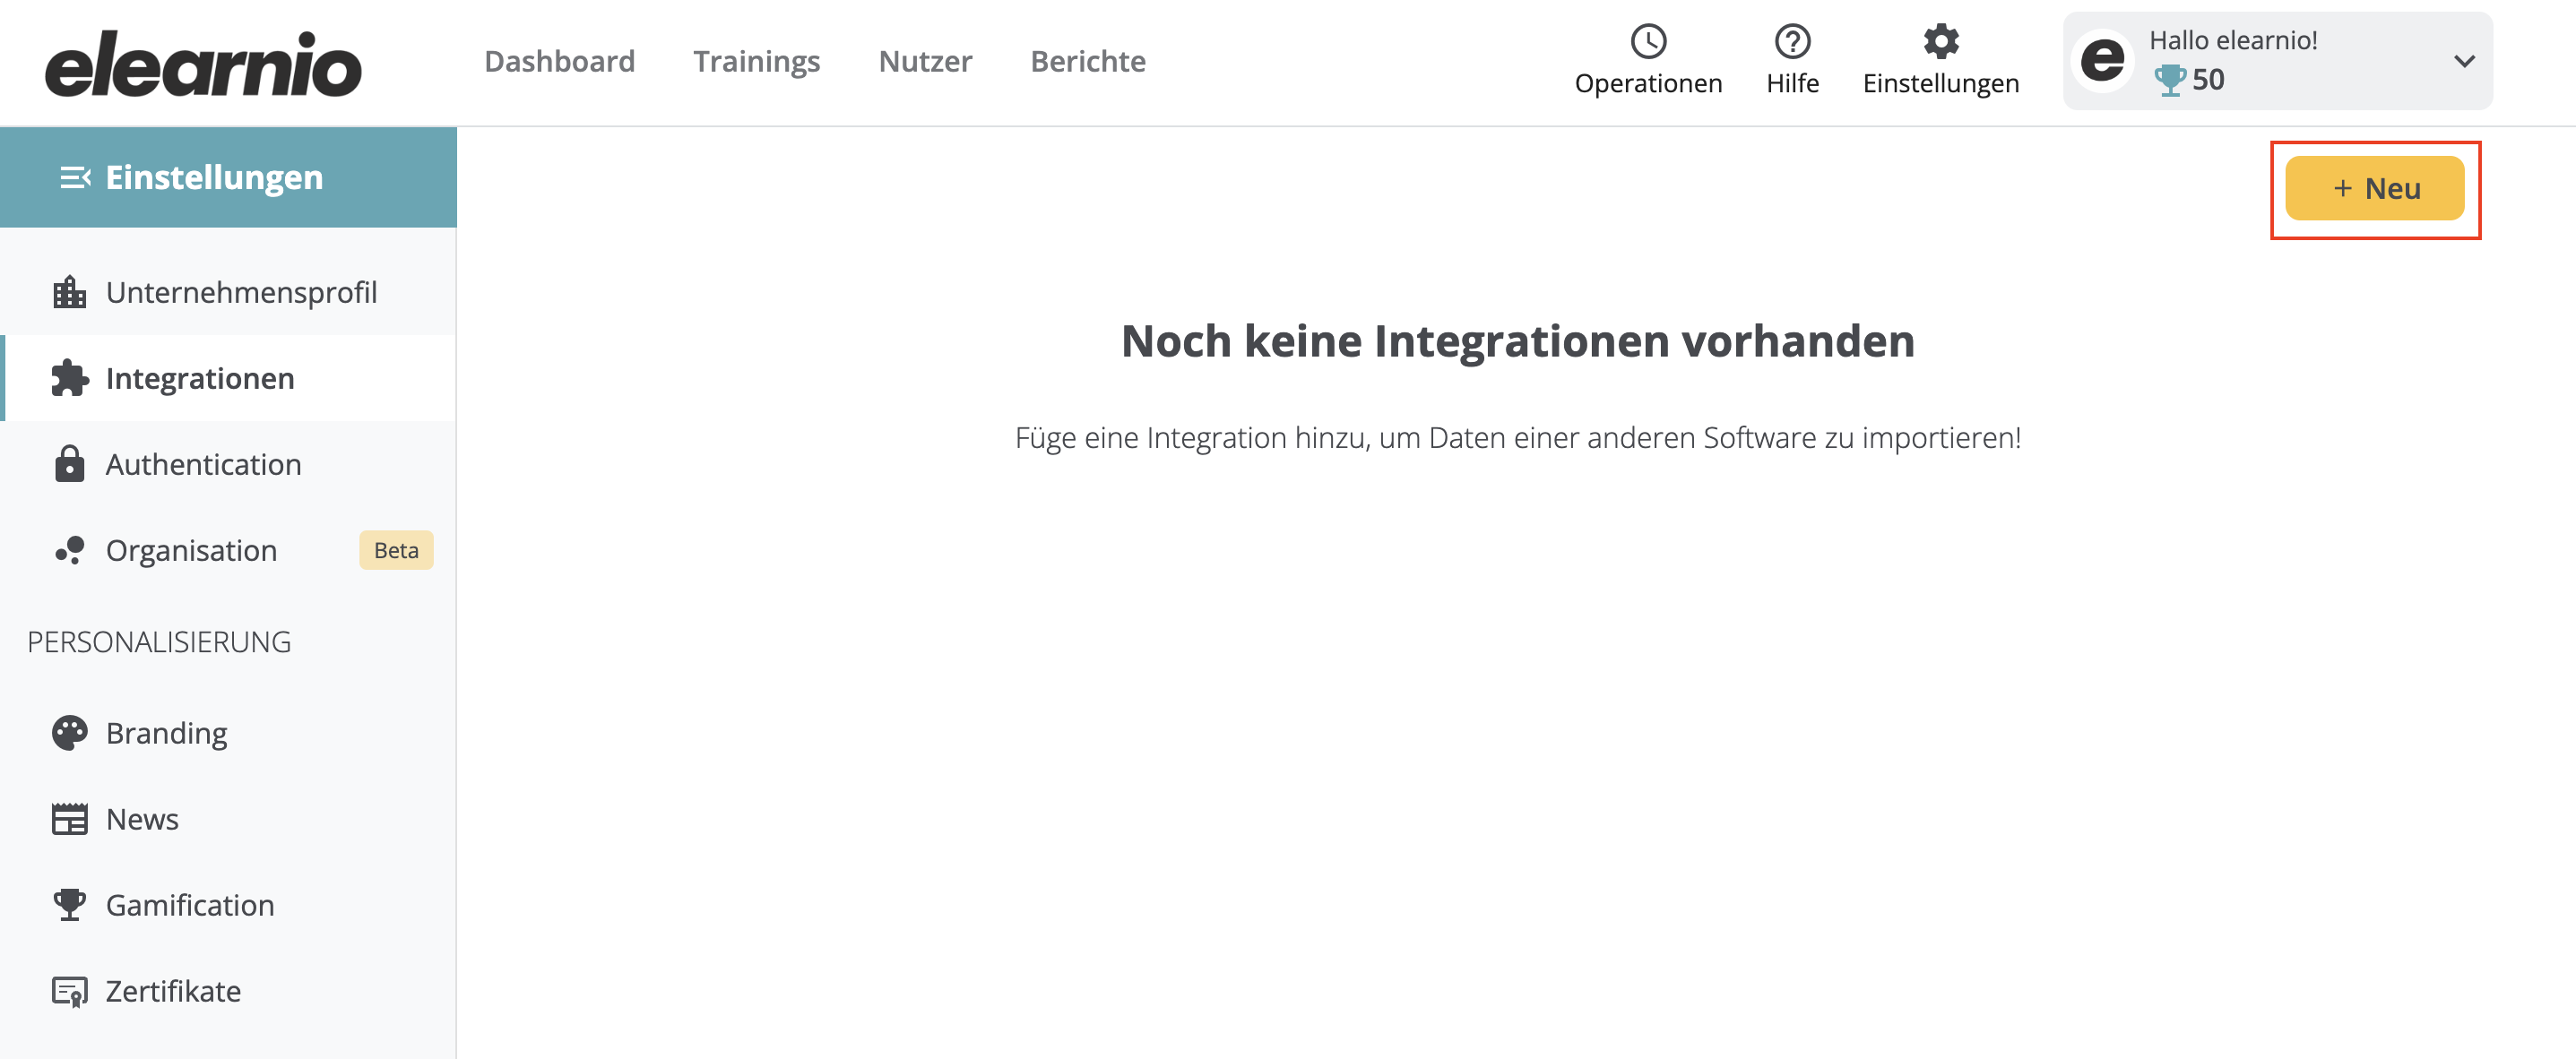Click the Organisation bubbles icon
2576x1059 pixels.
pos(69,550)
